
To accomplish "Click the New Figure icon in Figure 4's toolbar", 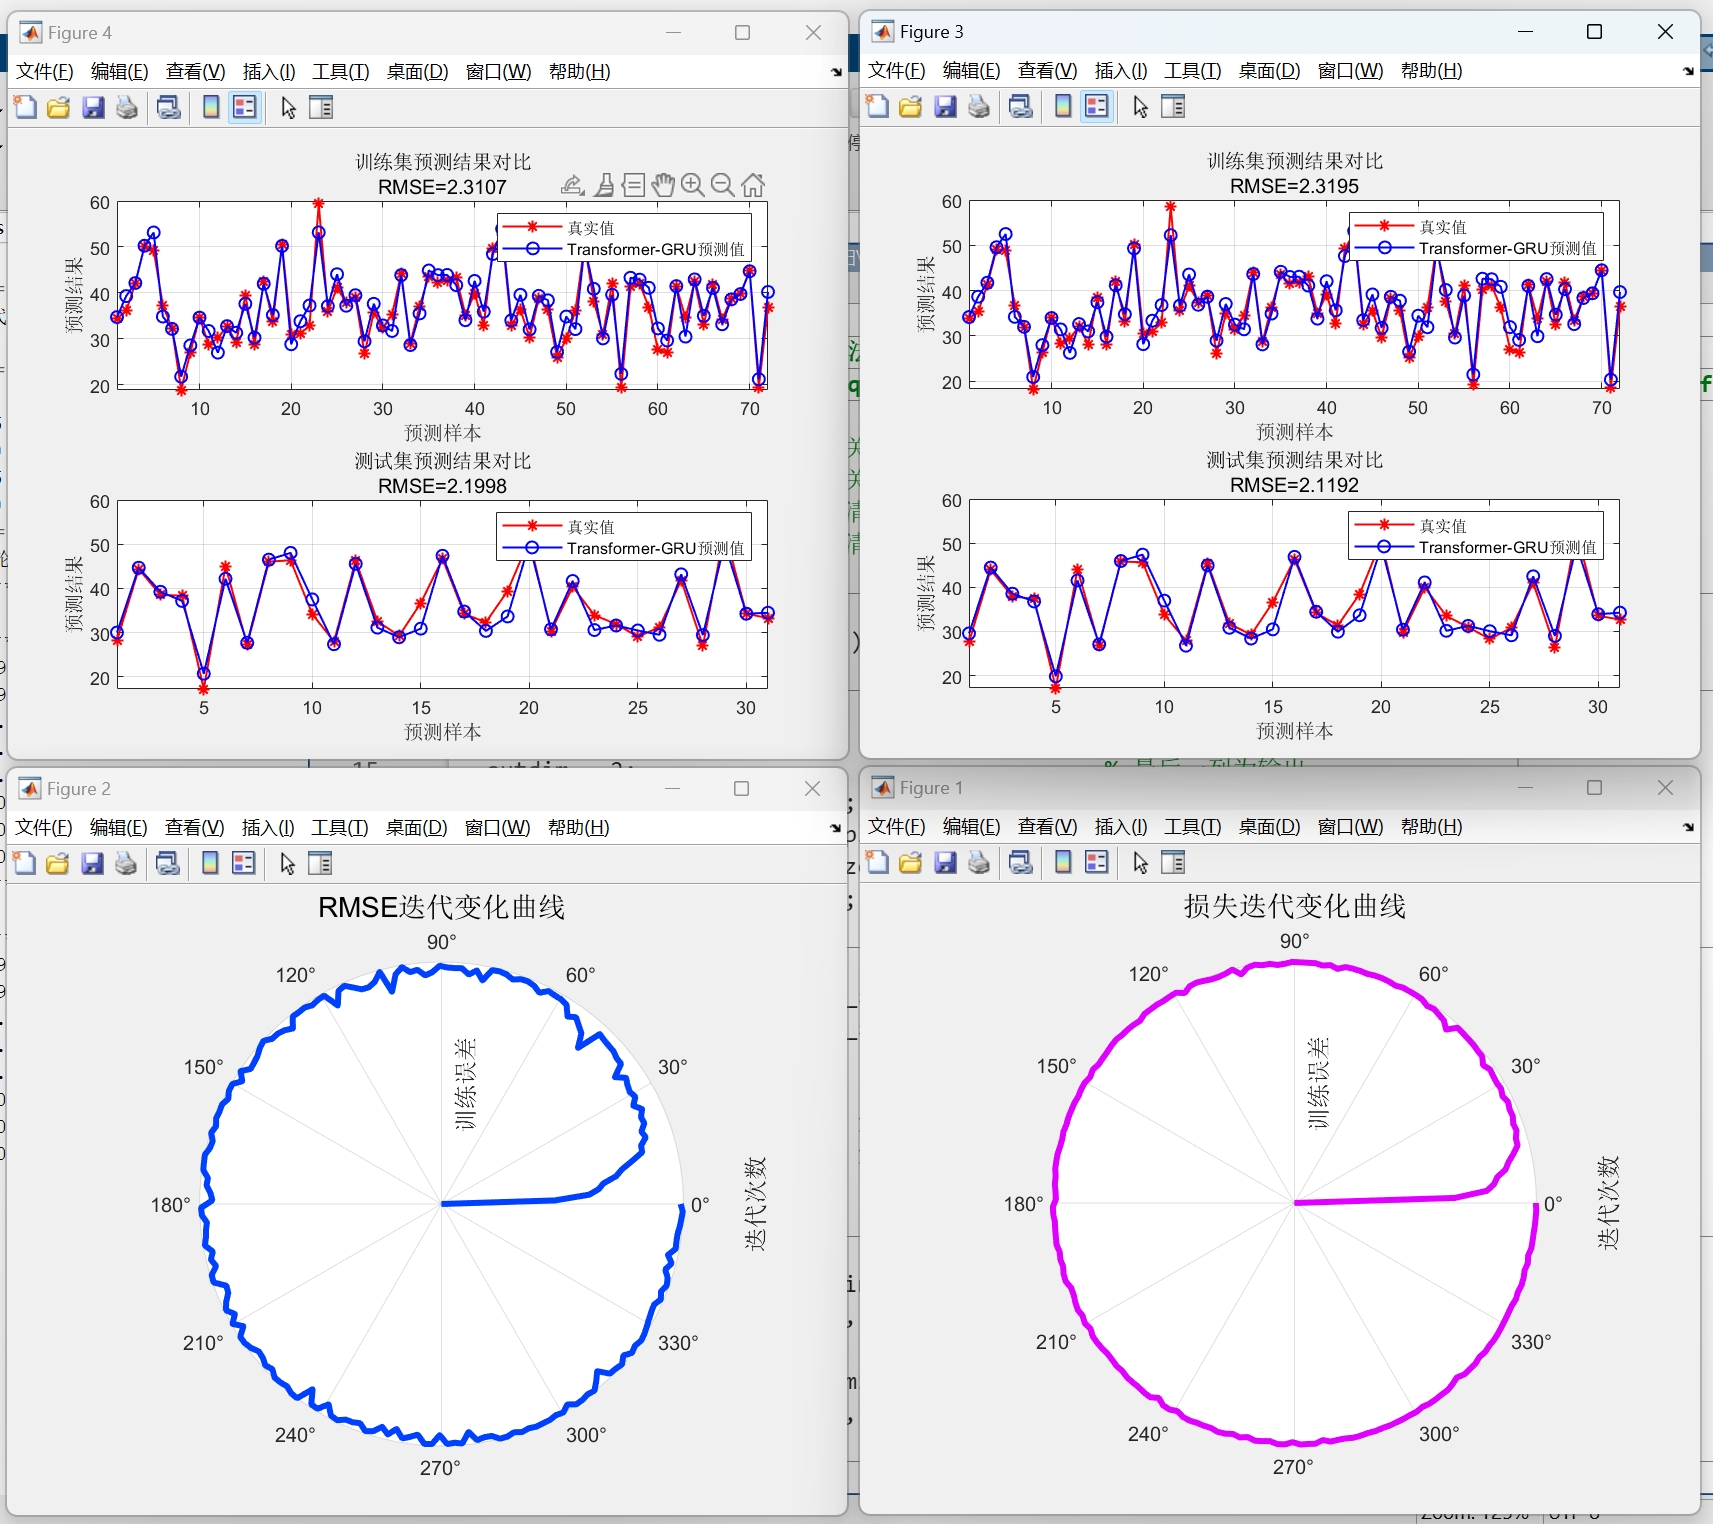I will click(25, 107).
